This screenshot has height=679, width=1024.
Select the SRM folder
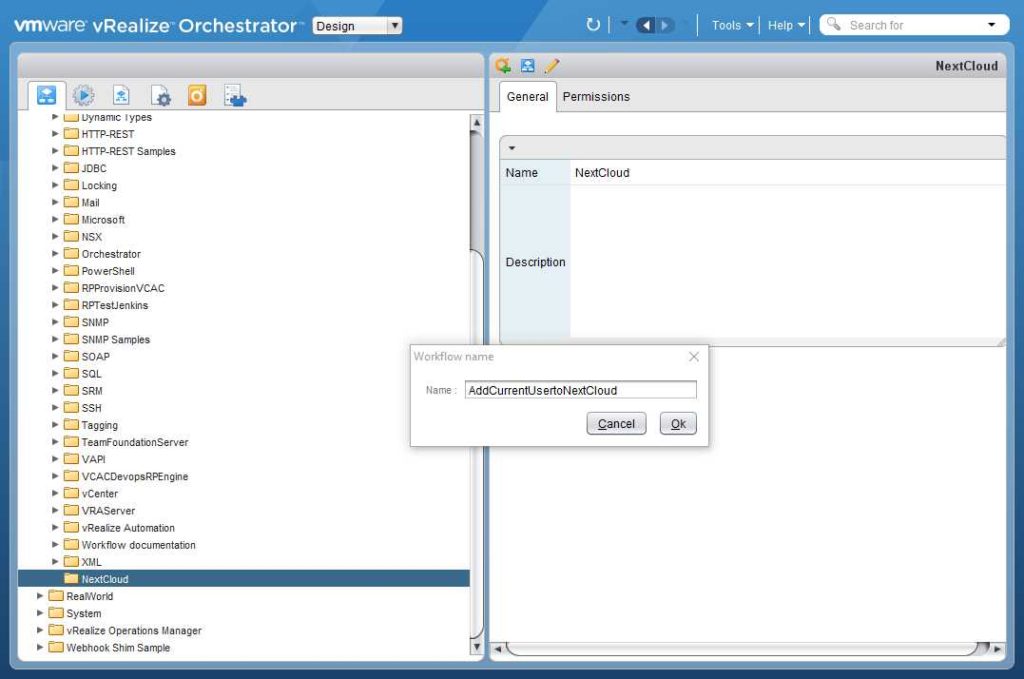(84, 390)
